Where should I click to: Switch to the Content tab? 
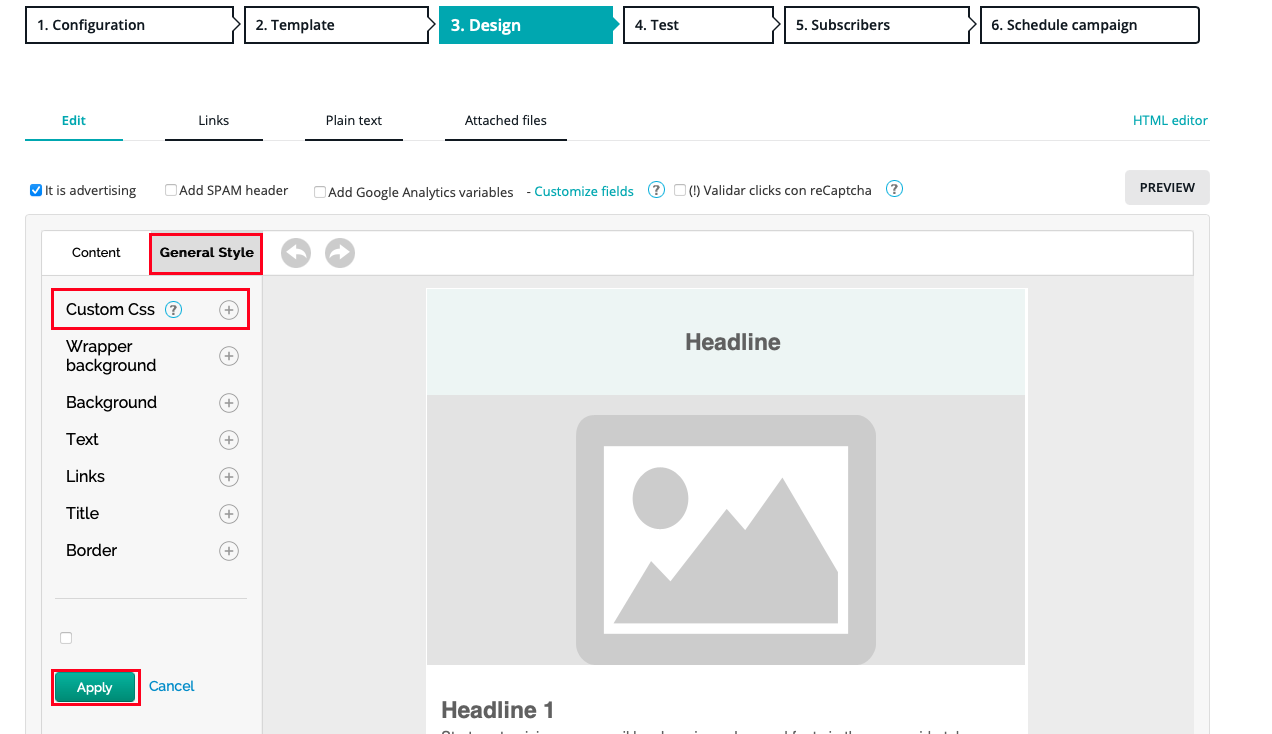(x=96, y=253)
